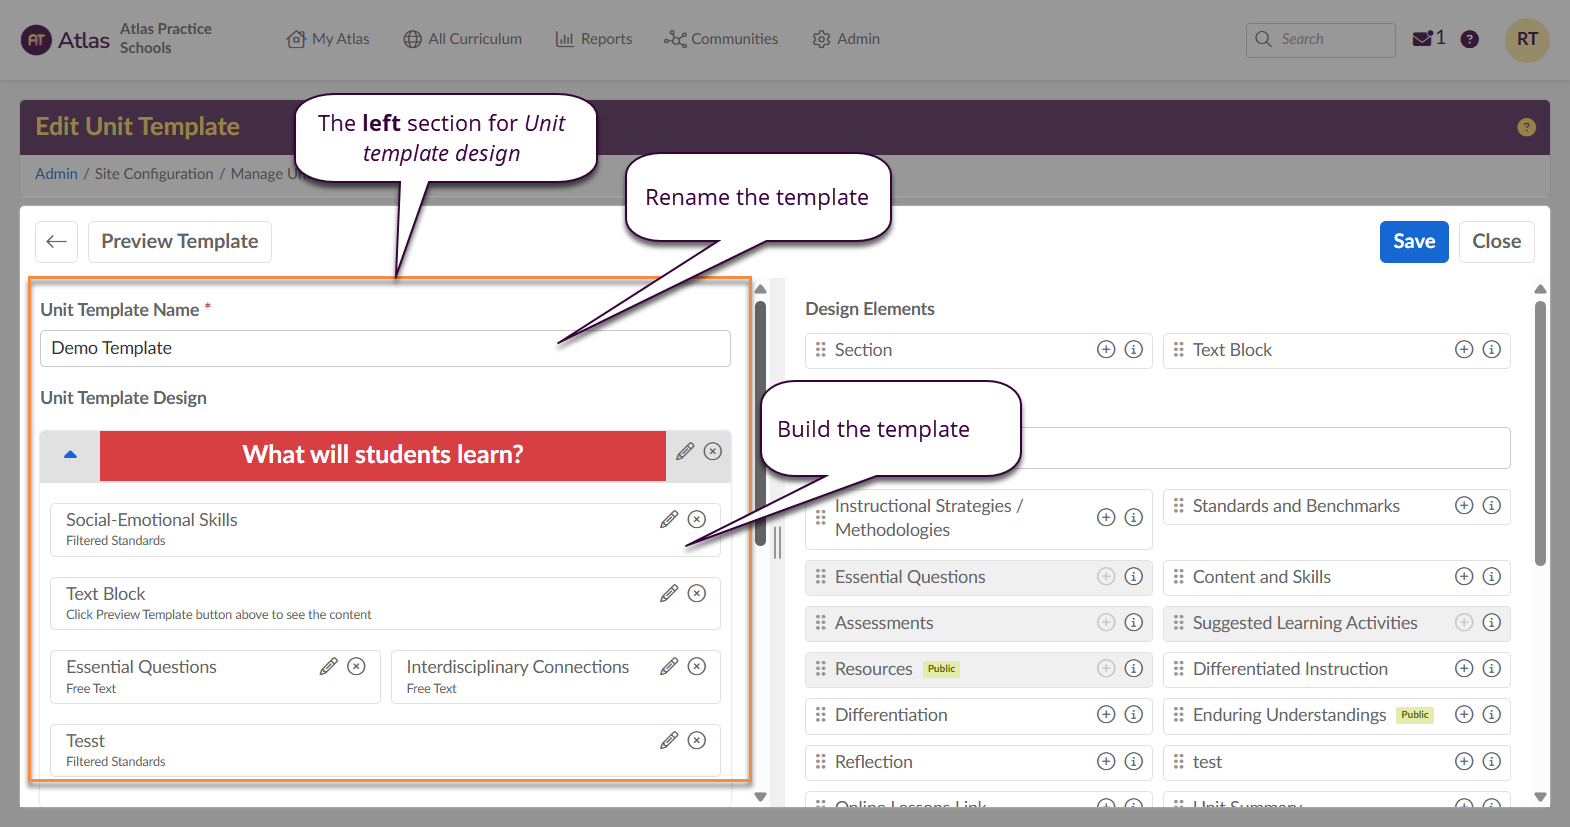Edit the Social-Emotional Skills element
1570x827 pixels.
click(x=669, y=519)
